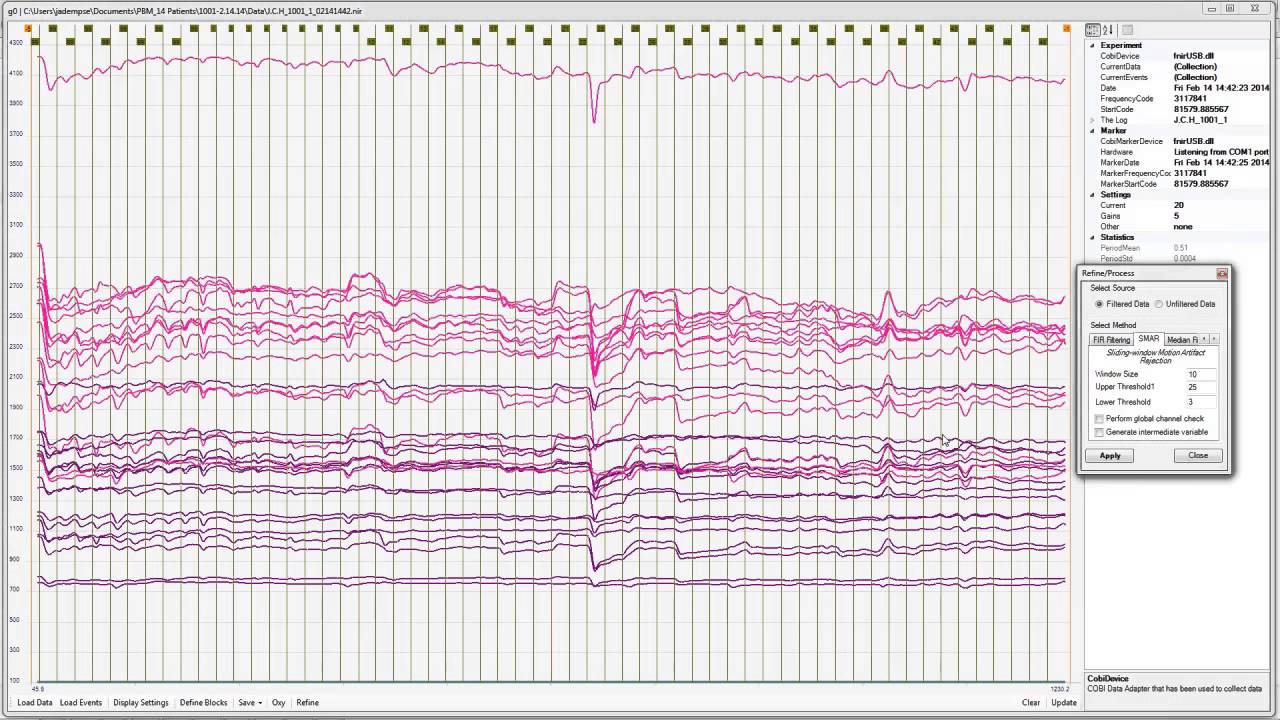Click the Apply button

1110,456
